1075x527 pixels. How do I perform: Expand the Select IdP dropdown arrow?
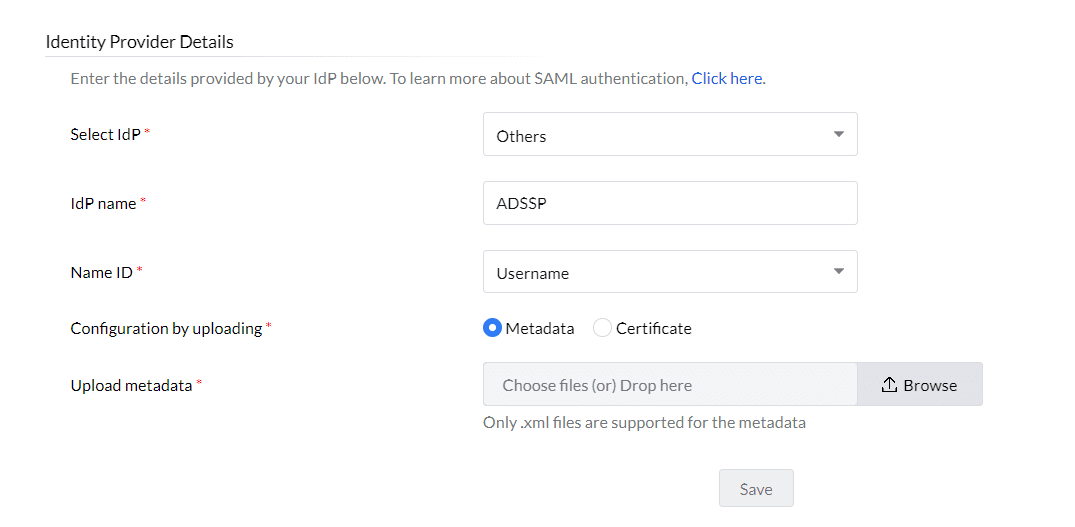tap(838, 135)
